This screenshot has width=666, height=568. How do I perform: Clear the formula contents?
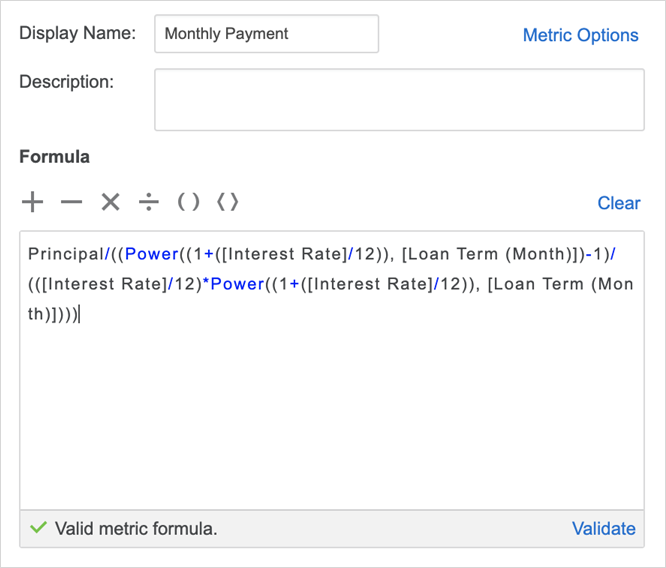pyautogui.click(x=618, y=203)
